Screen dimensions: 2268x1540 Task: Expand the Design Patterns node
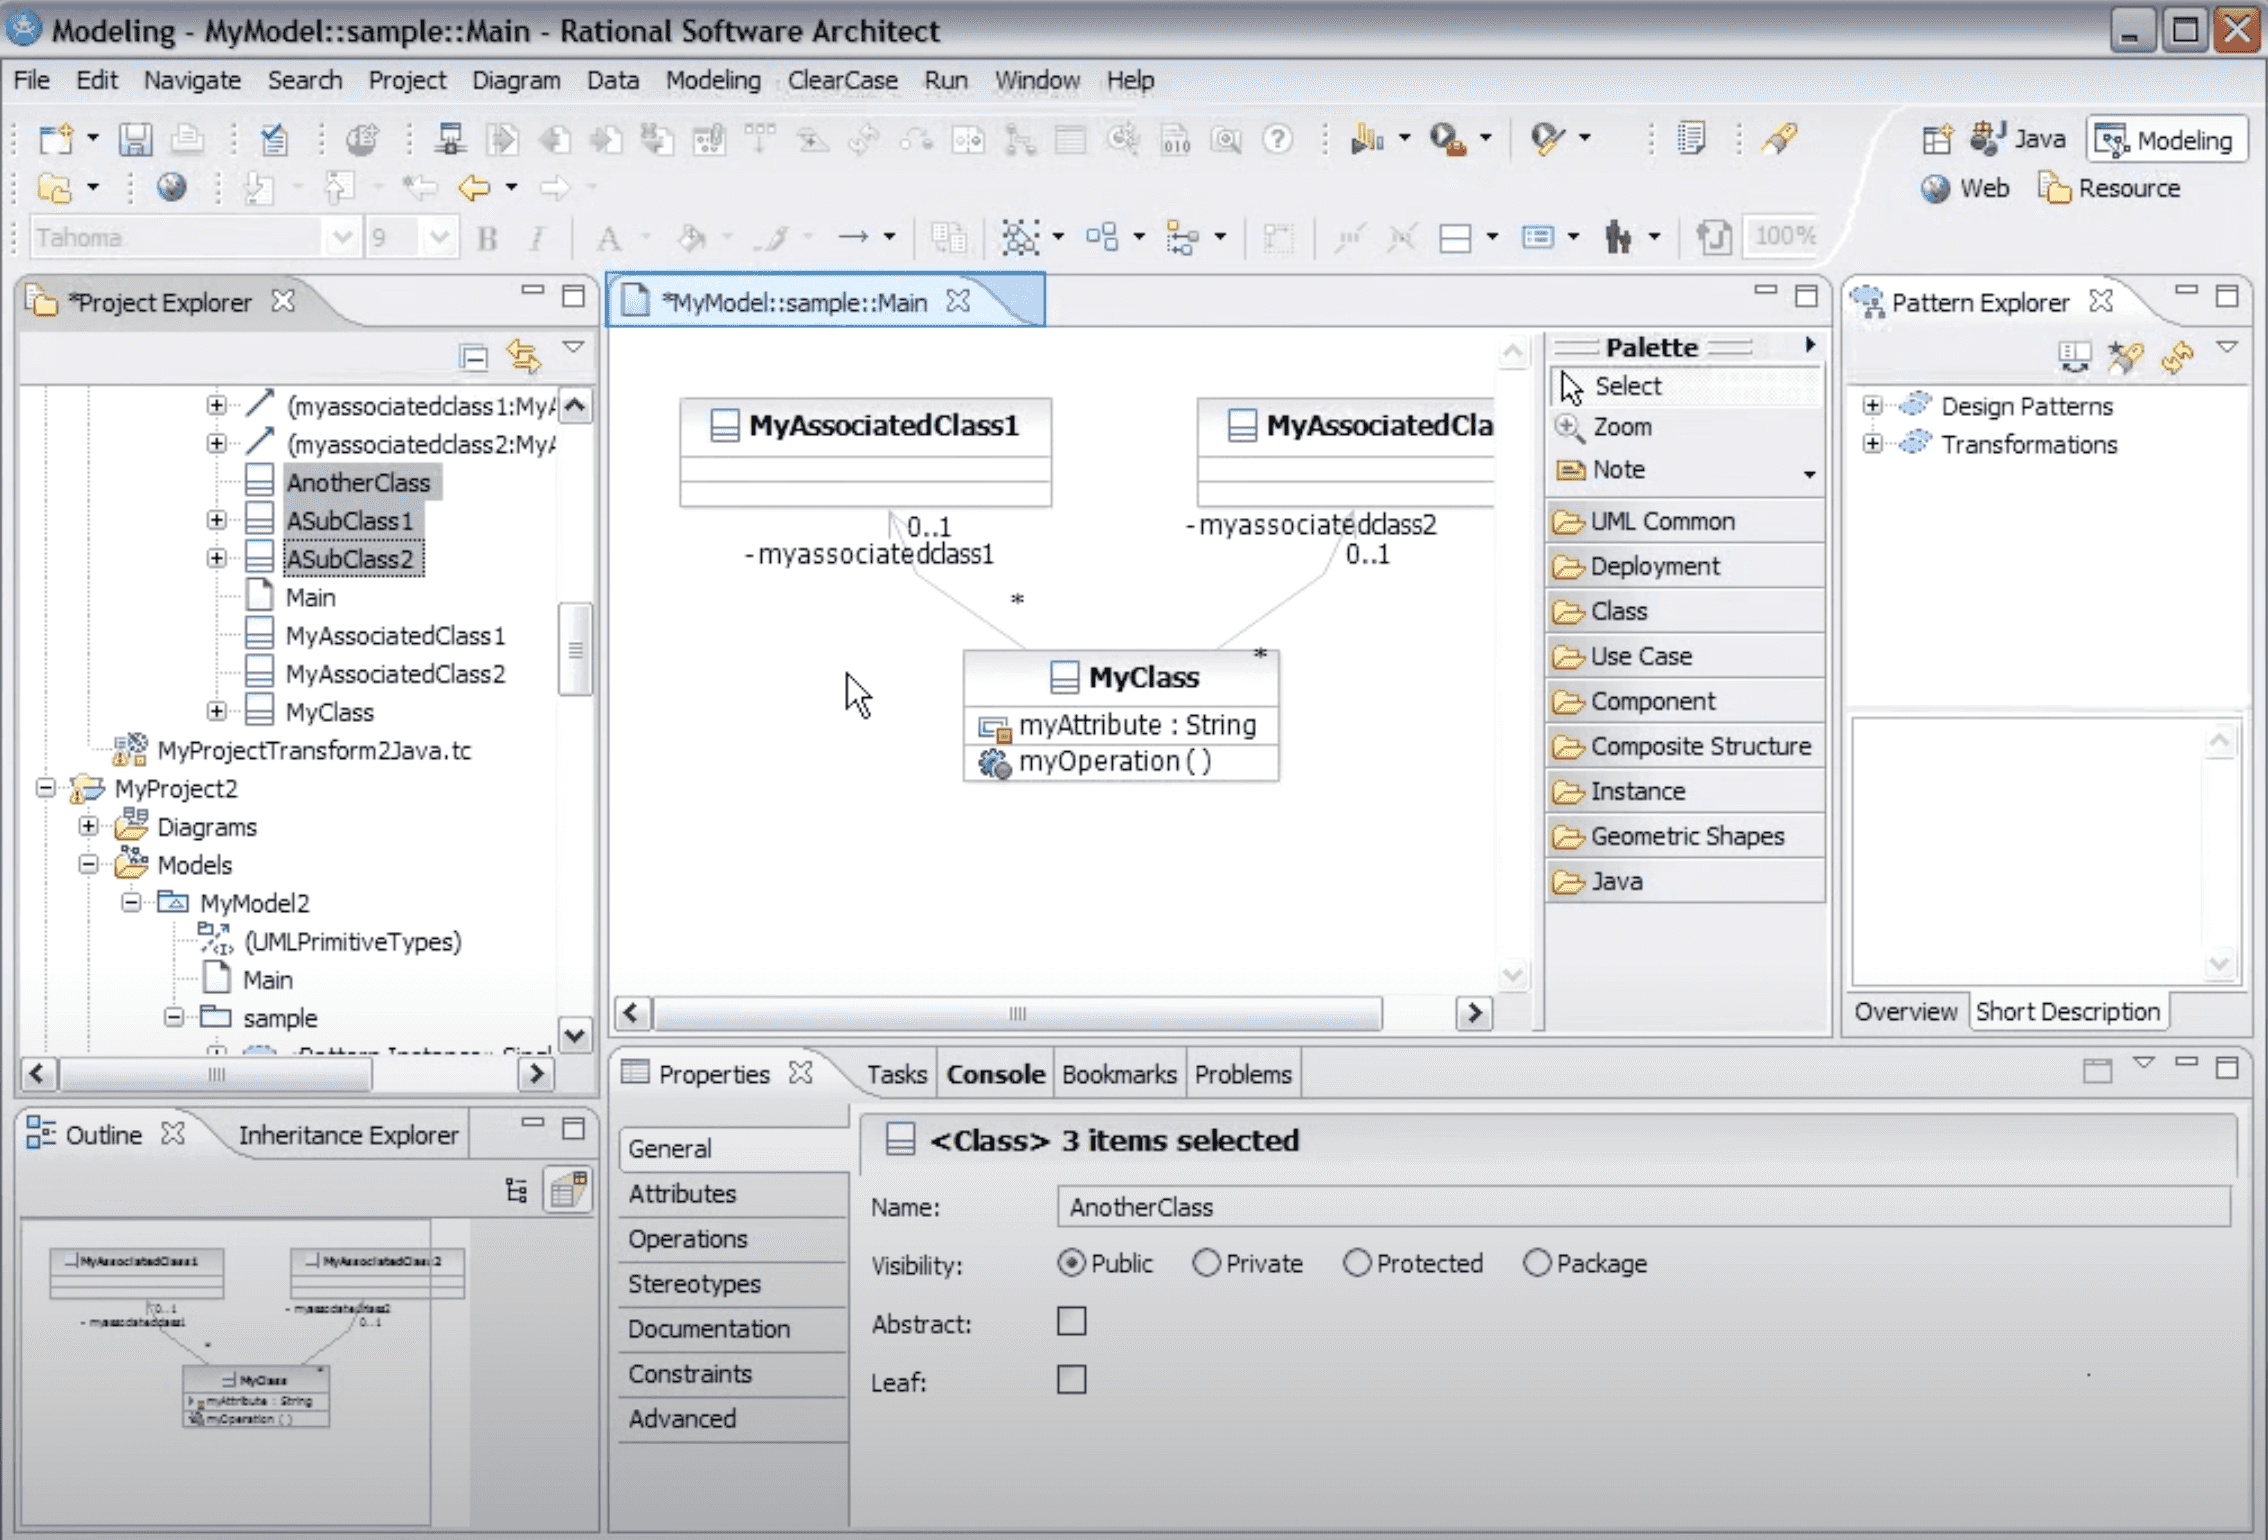1872,406
